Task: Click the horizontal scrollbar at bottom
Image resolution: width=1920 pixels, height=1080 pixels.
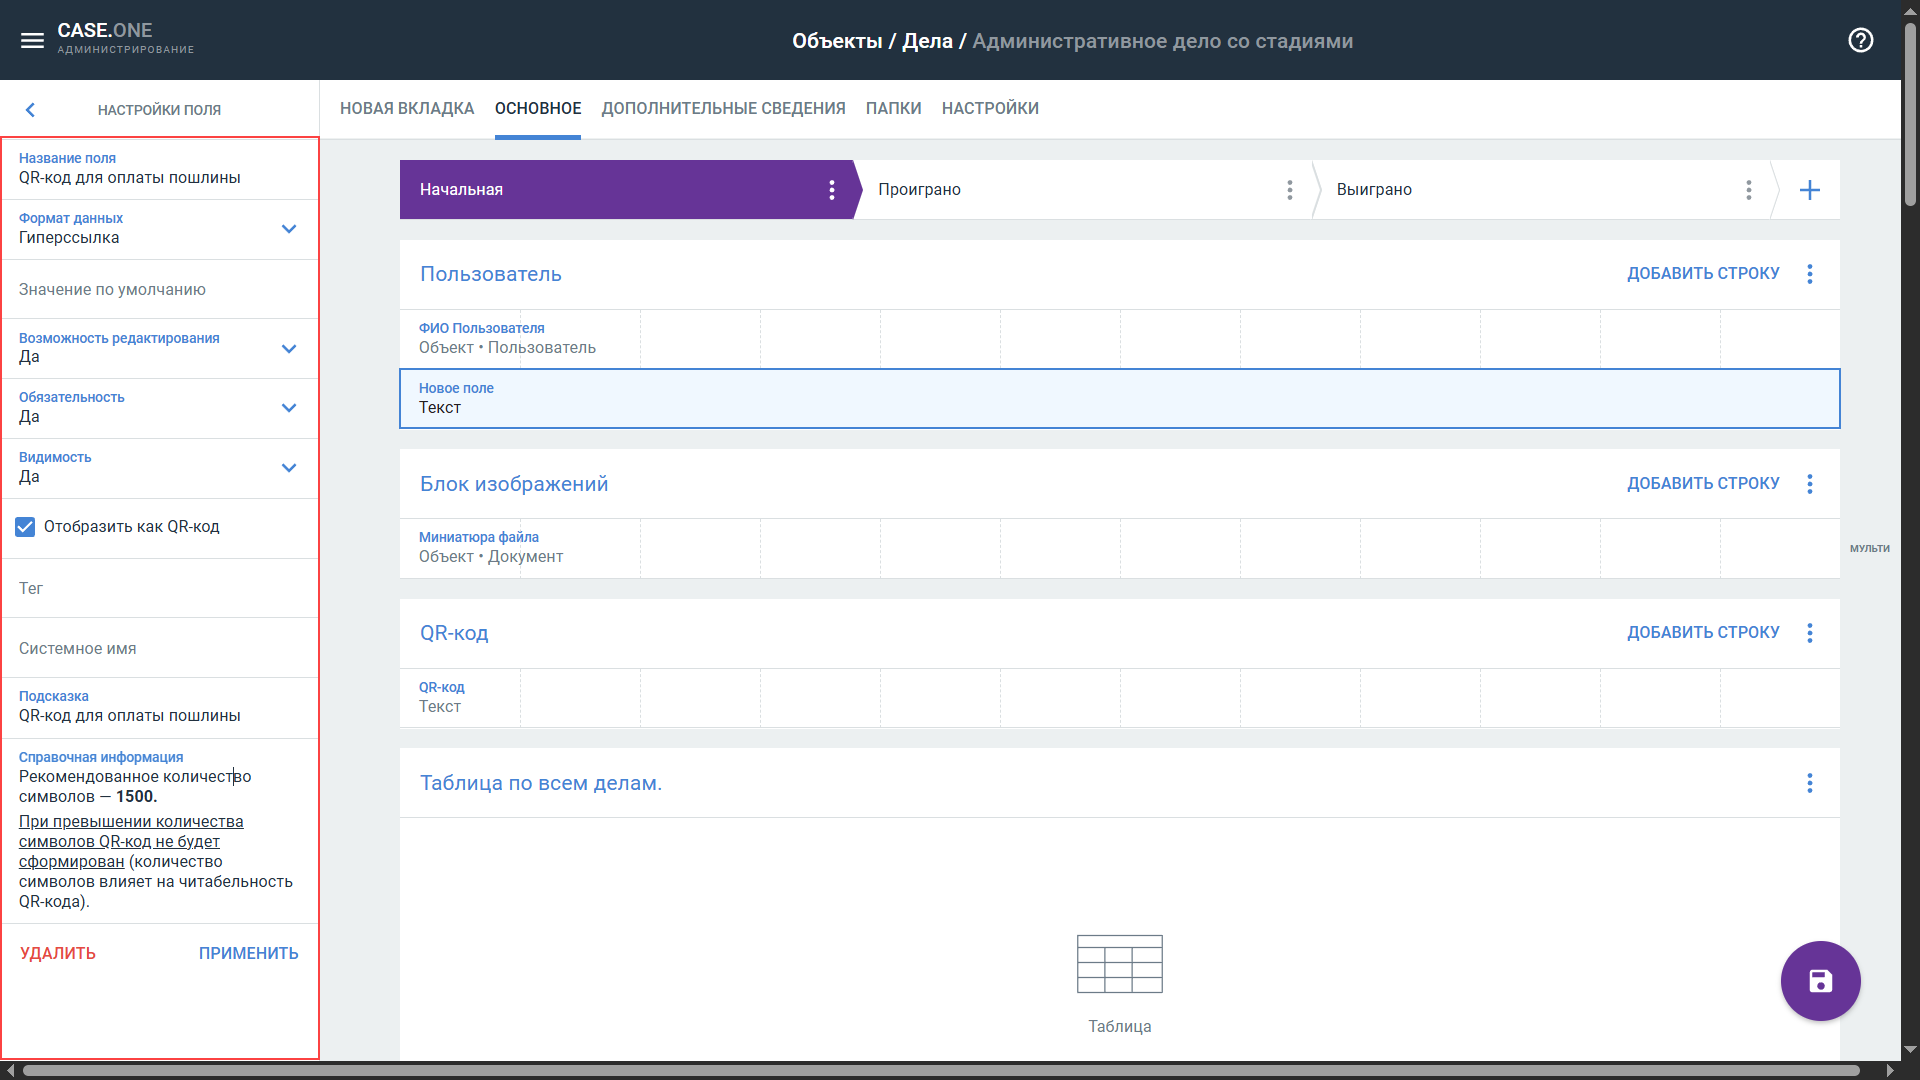Action: [940, 1070]
